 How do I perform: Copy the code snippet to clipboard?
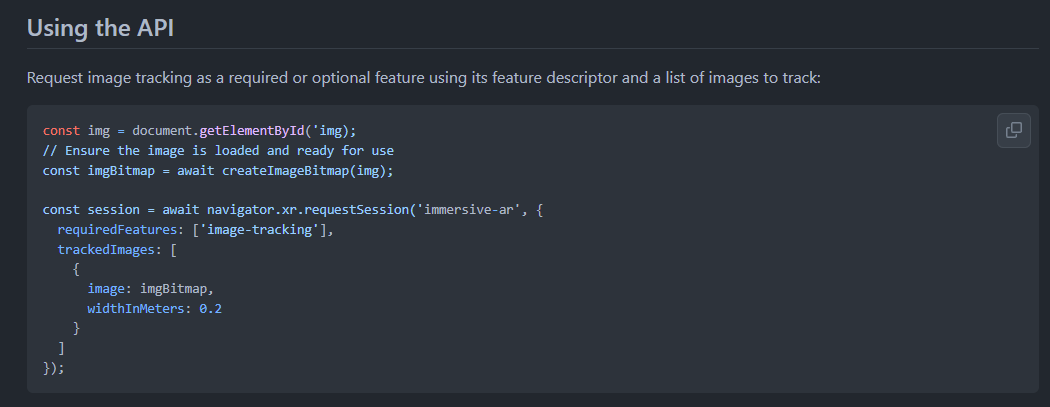[x=1013, y=131]
